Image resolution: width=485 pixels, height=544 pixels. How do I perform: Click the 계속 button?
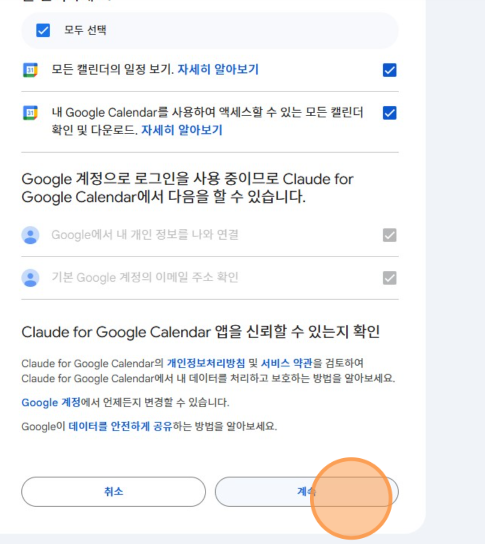coord(307,492)
